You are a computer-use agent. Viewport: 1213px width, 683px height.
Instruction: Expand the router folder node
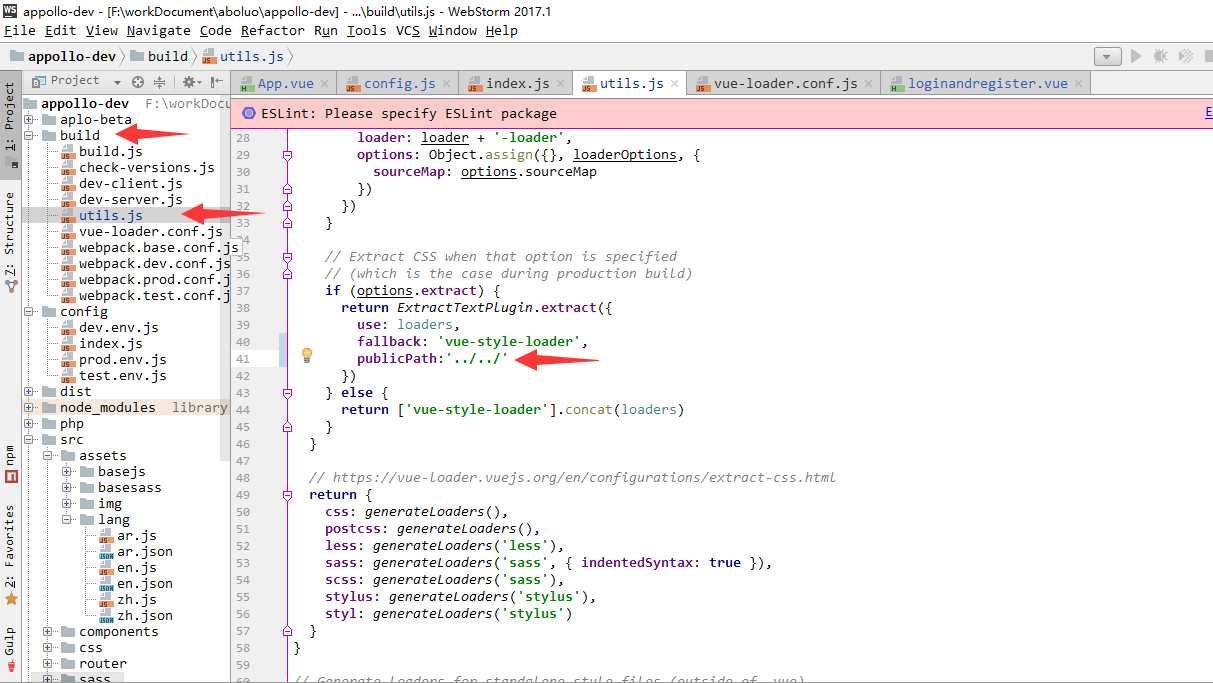coord(48,664)
